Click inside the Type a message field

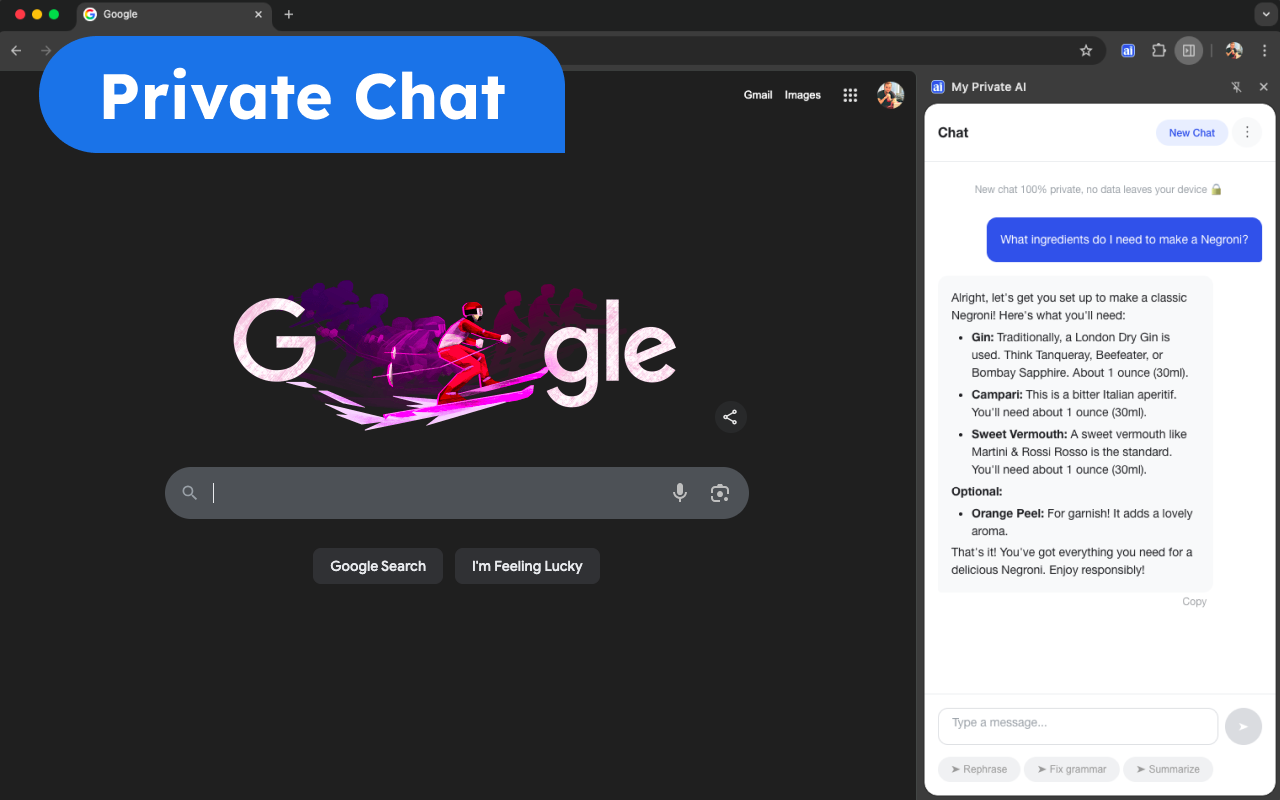pos(1077,726)
